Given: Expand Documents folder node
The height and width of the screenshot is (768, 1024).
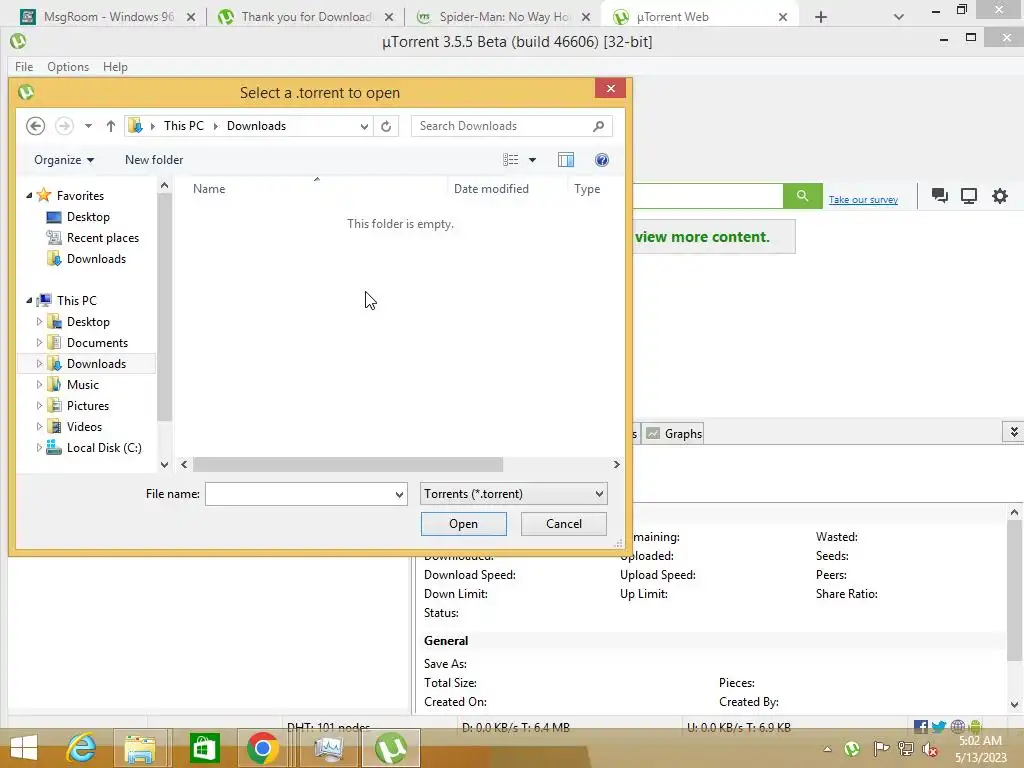Looking at the screenshot, I should (39, 343).
